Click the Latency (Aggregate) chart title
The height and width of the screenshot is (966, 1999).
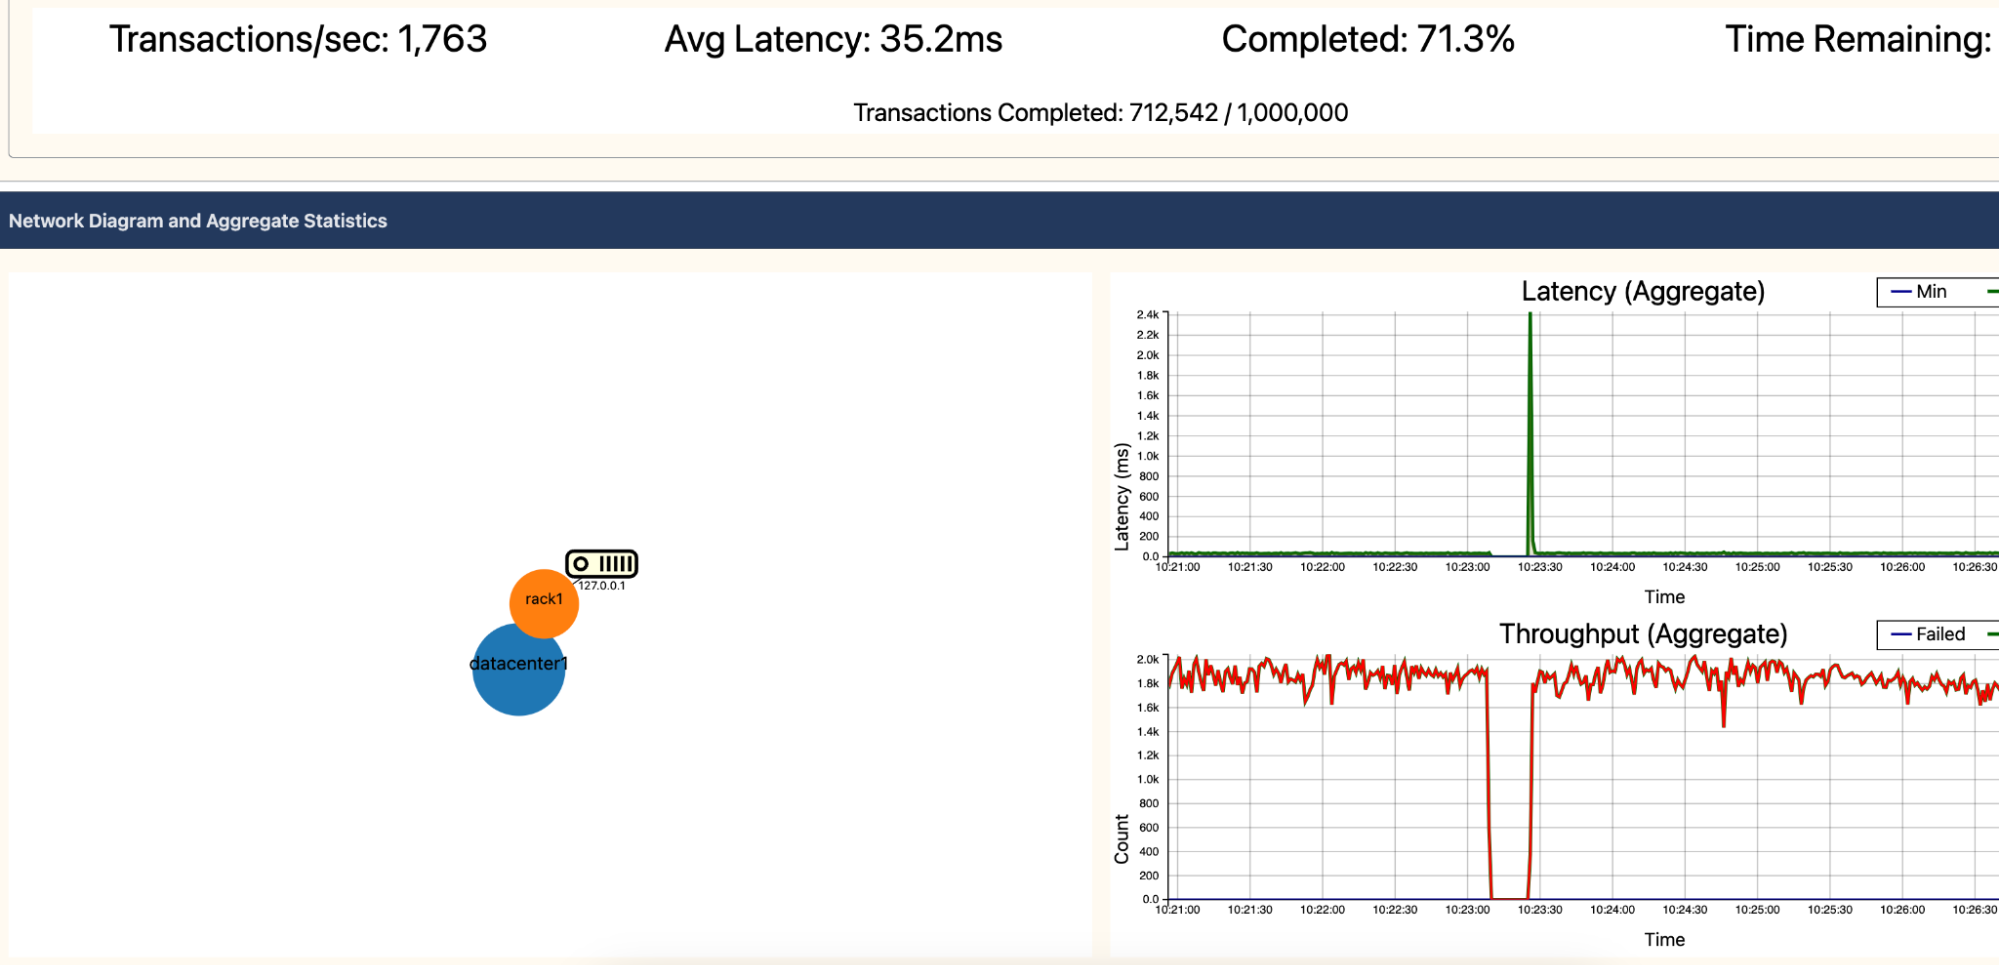coord(1642,292)
